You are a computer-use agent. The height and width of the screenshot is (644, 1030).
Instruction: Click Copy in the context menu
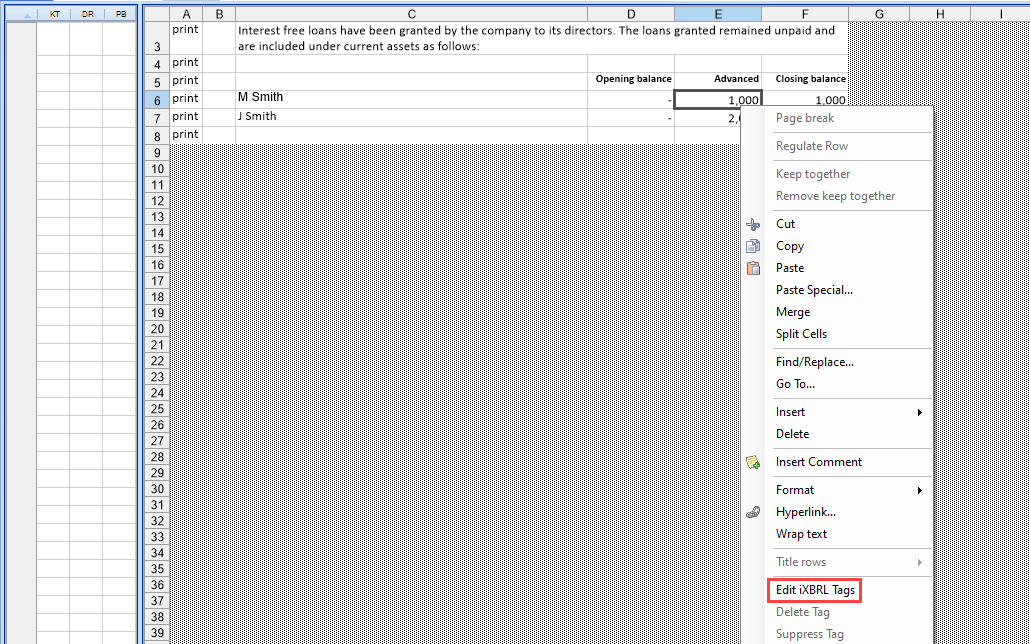790,246
